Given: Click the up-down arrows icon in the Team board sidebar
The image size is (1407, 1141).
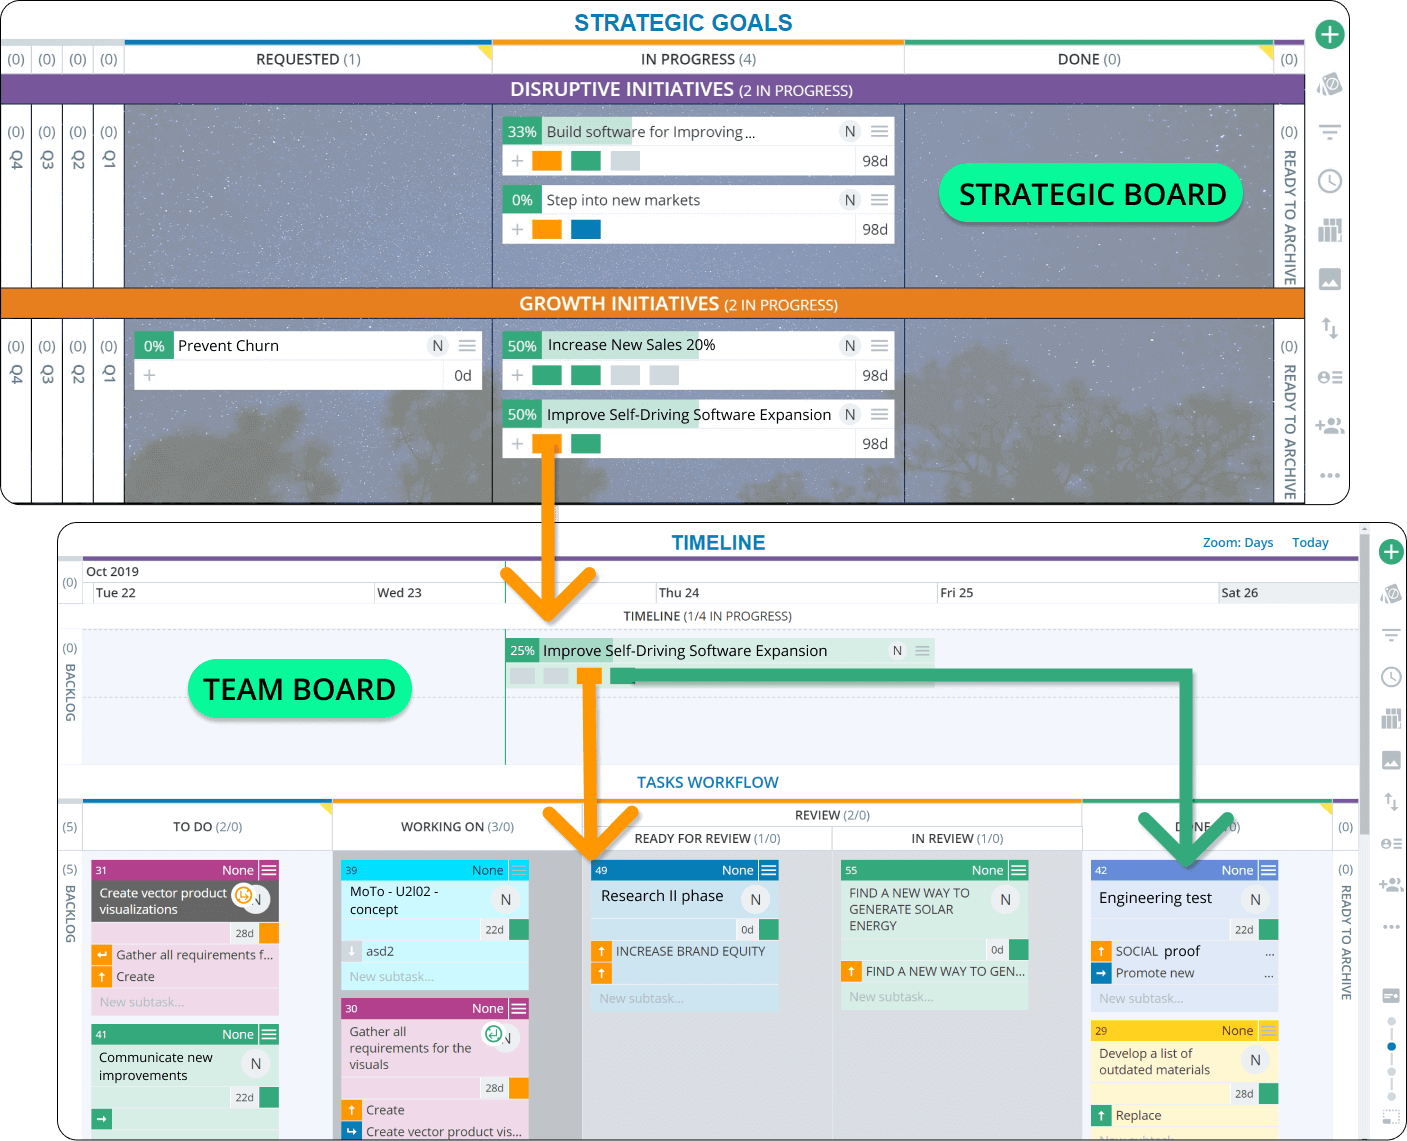Looking at the screenshot, I should (1391, 801).
